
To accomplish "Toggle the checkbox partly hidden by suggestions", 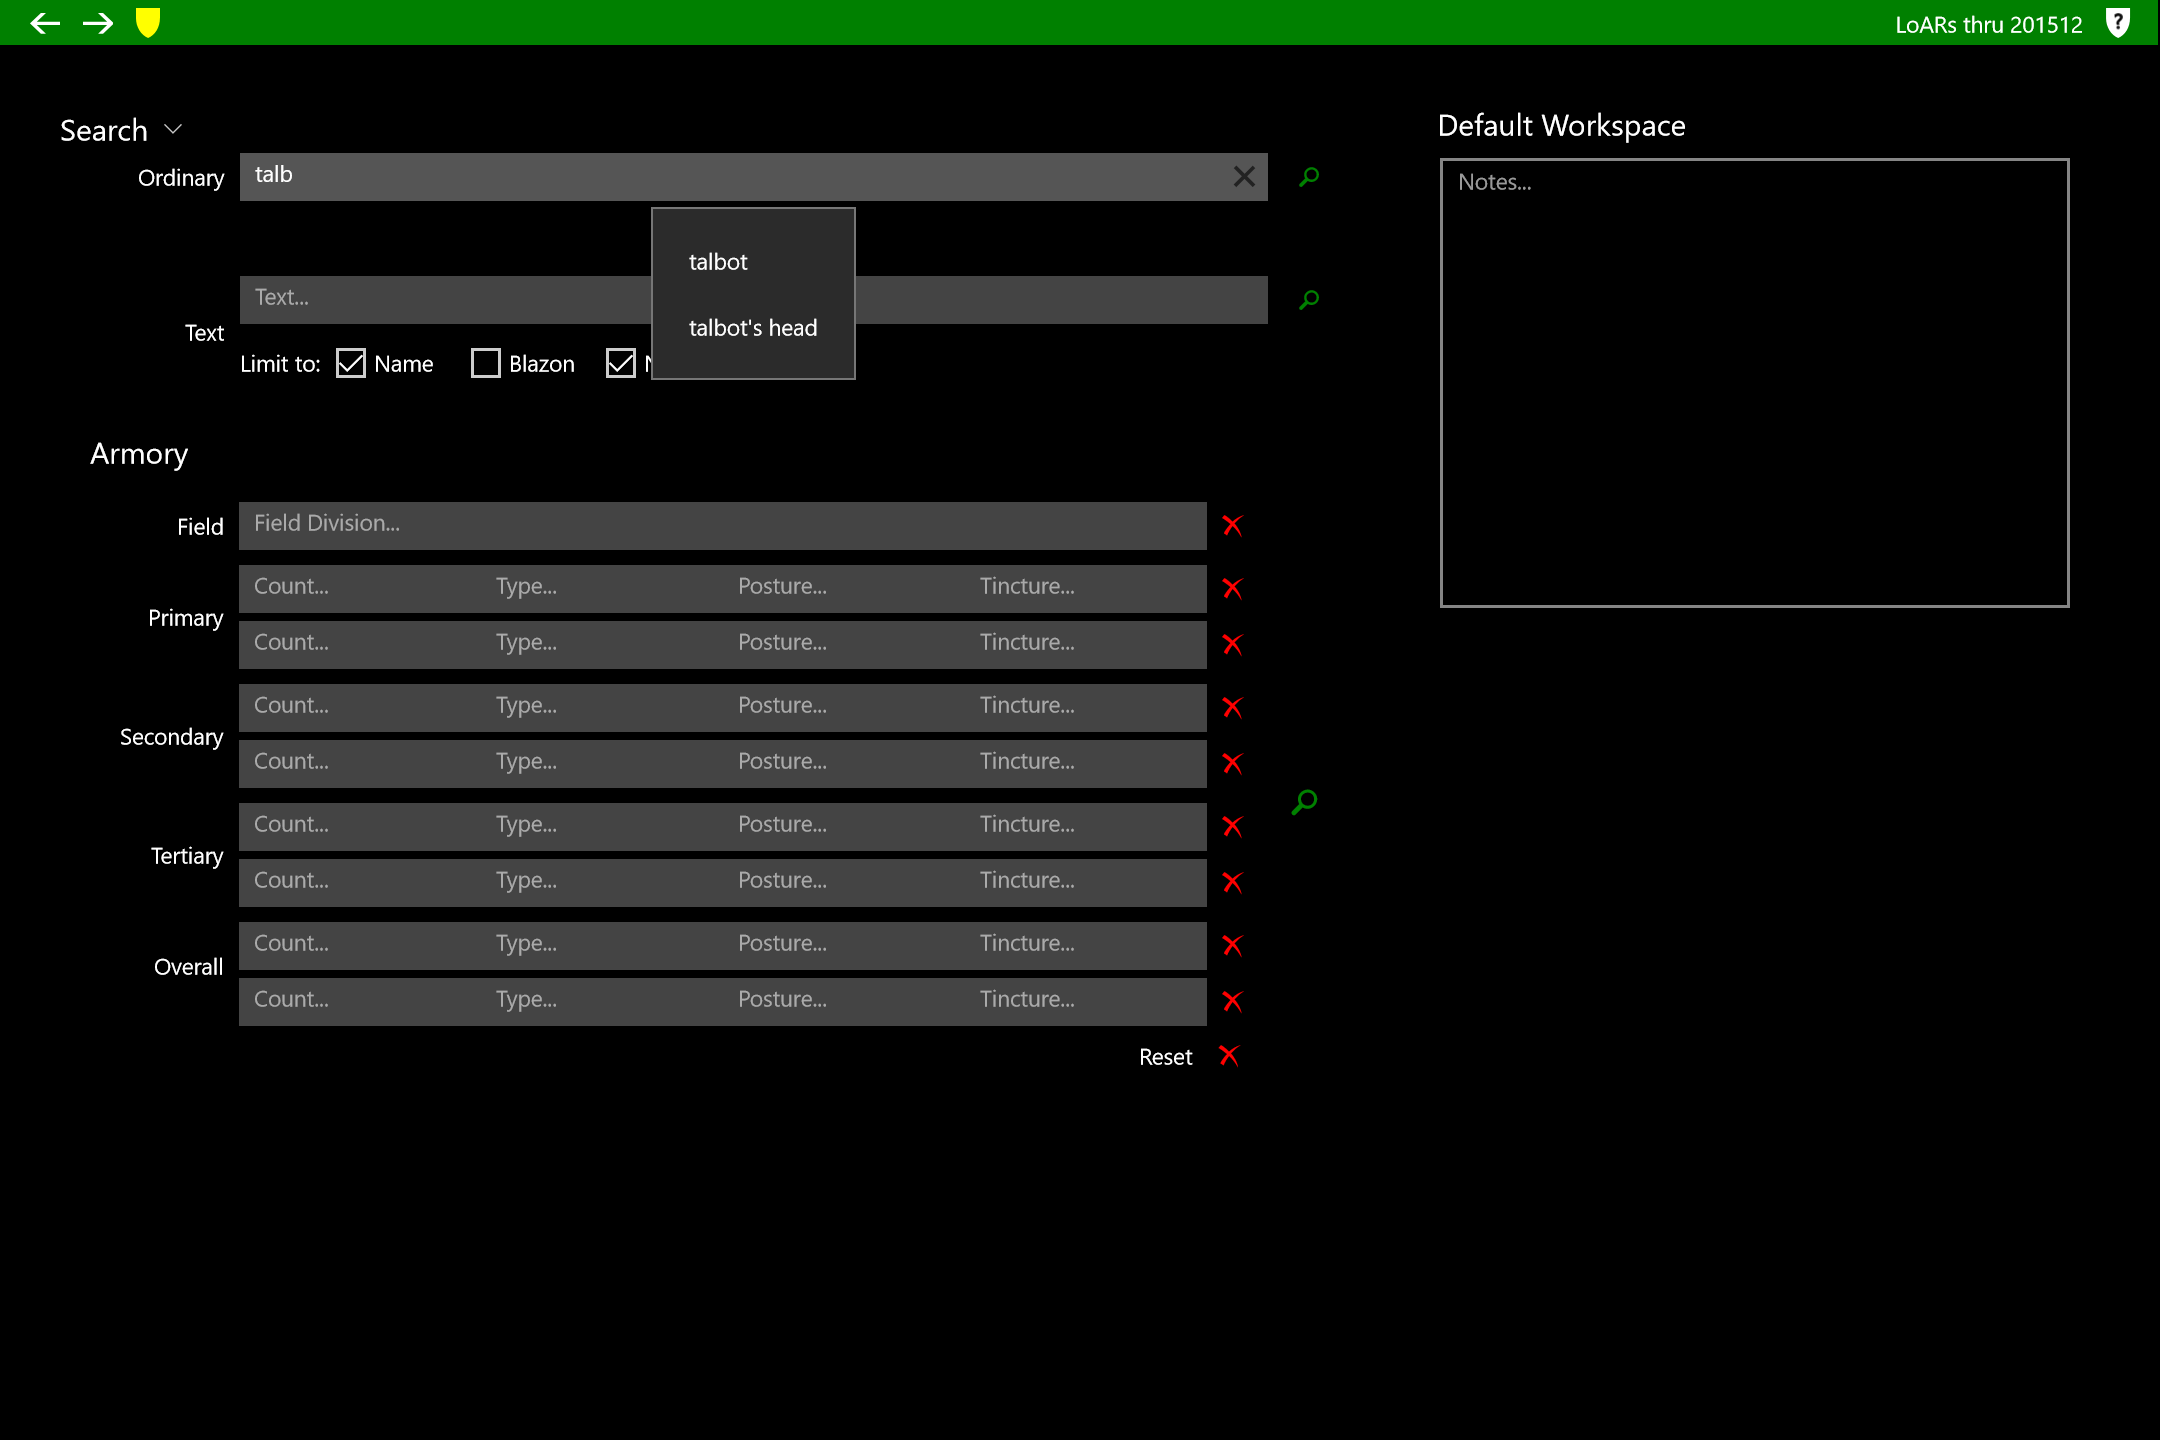I will 621,363.
